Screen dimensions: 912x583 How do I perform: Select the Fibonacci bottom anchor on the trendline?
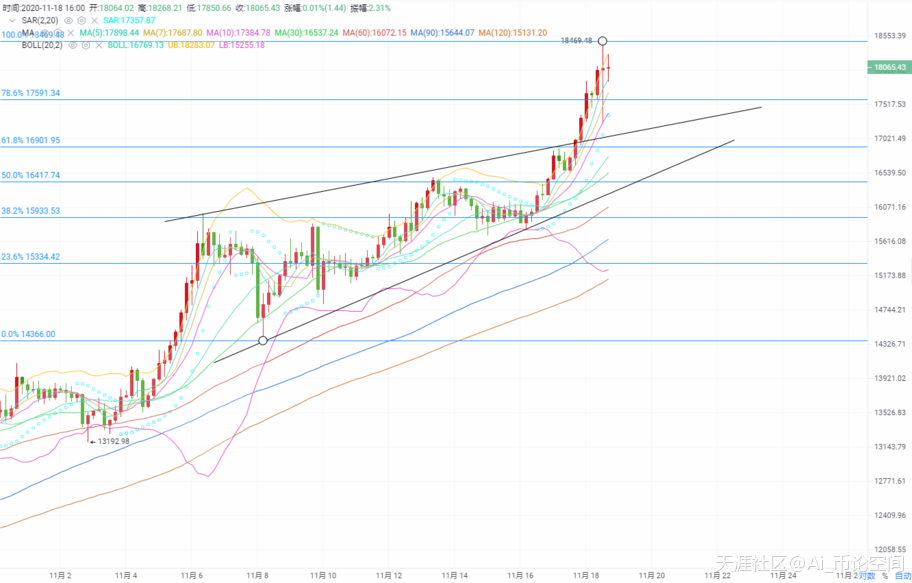[263, 341]
